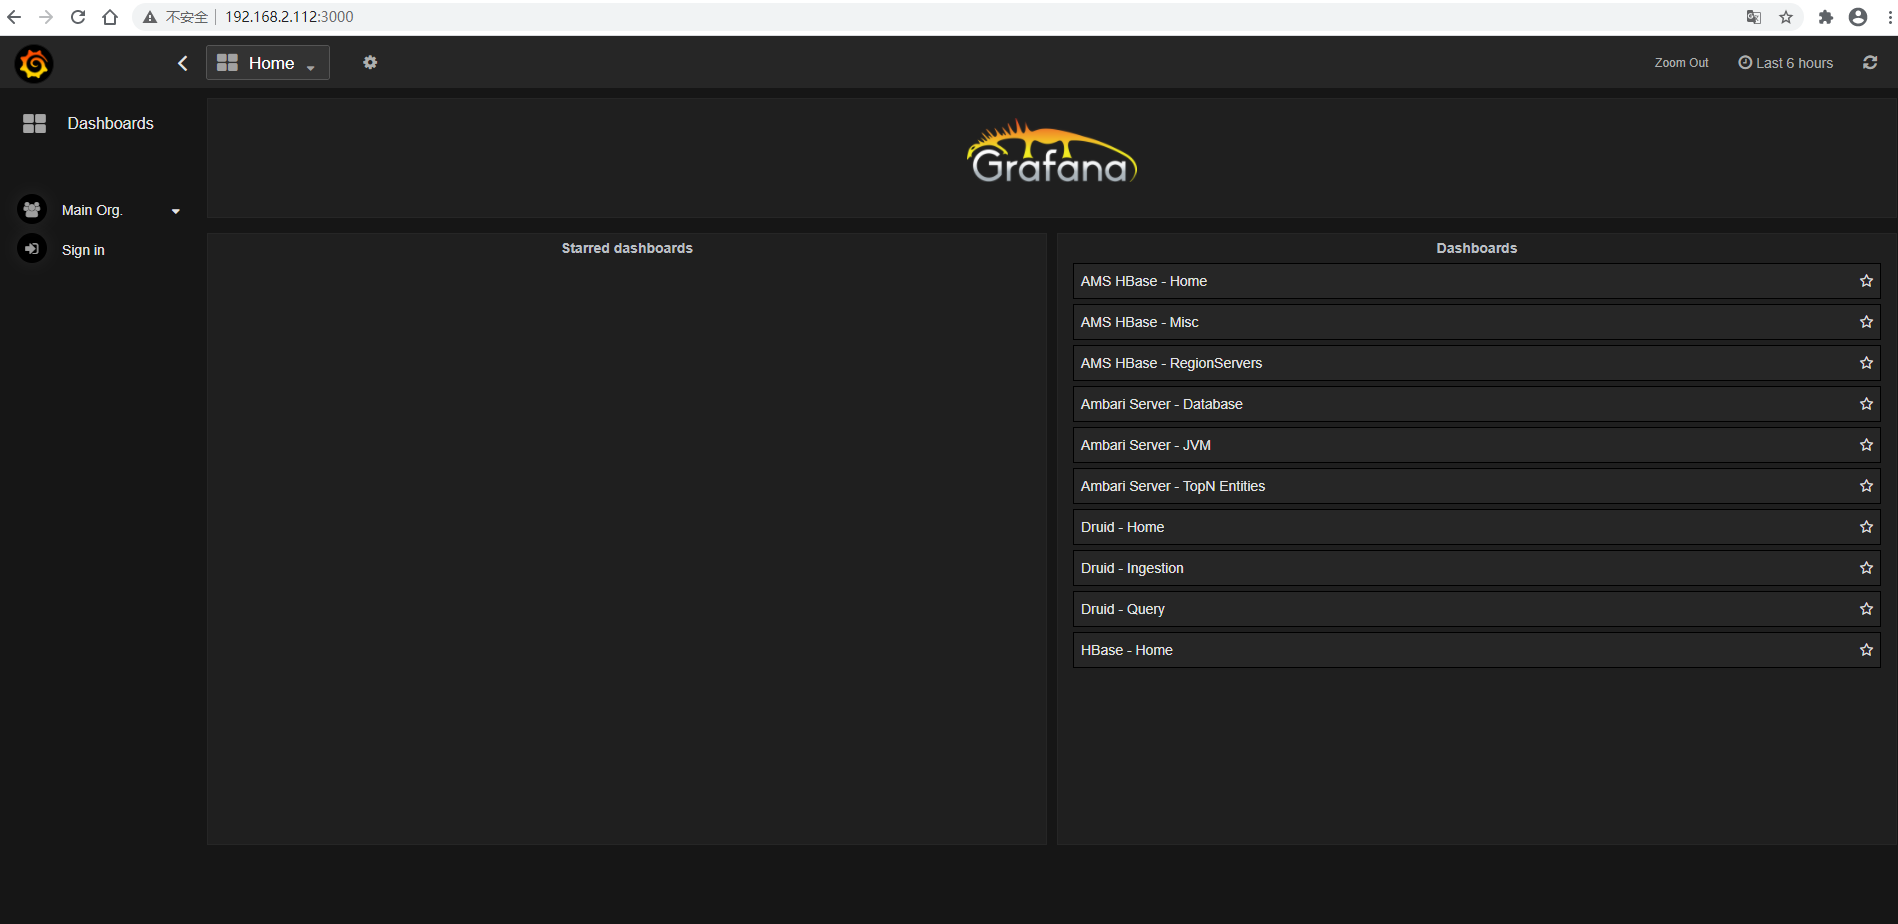Open the Druid - Home dashboard

click(1476, 527)
